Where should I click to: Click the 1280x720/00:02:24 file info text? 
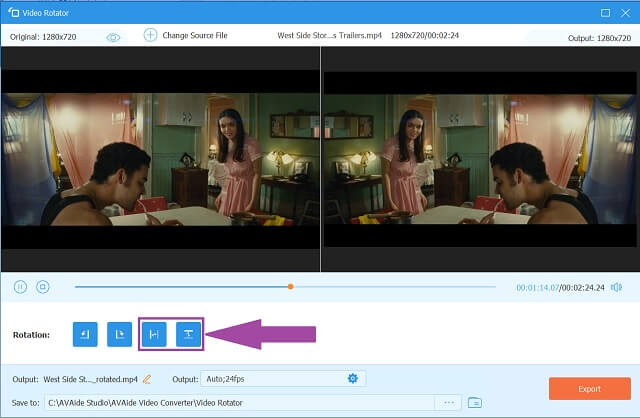tap(424, 36)
